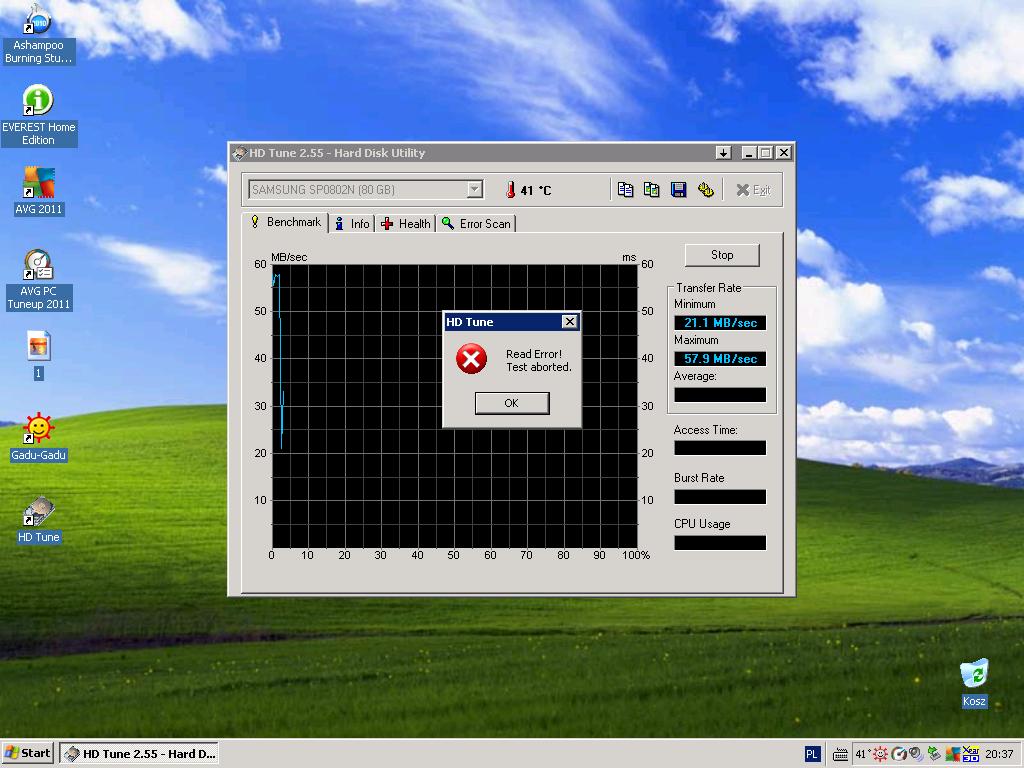Click HD Tune taskbar button
Screen dimensions: 1024x768
click(139, 754)
